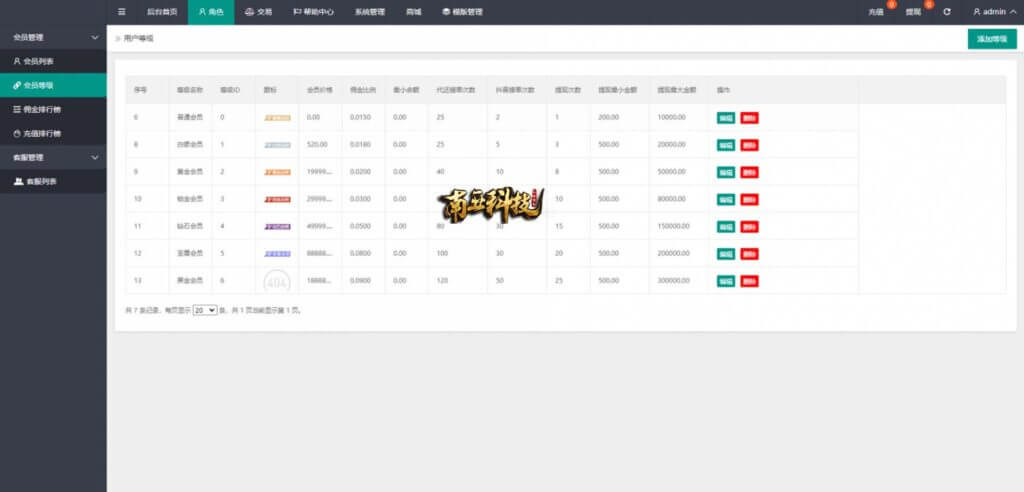Toggle the hamburger sidebar menu icon
Screen dimensions: 1024x492
[121, 12]
